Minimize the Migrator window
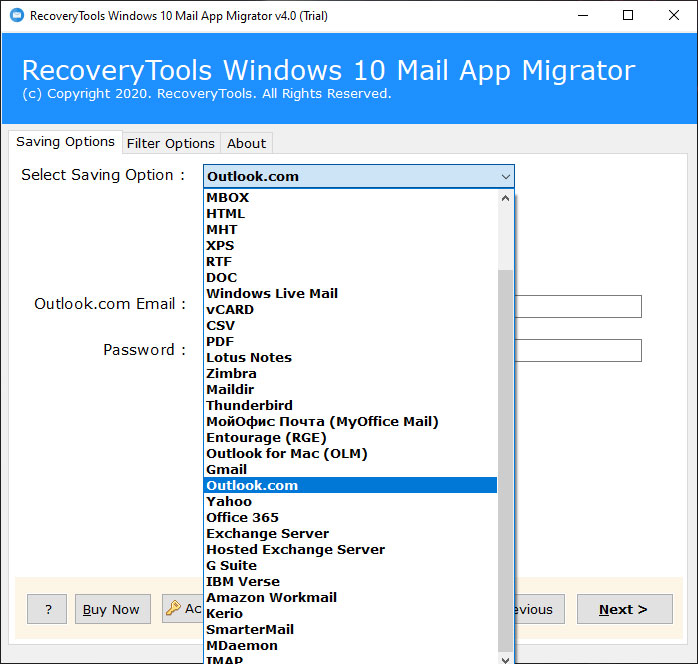Image resolution: width=698 pixels, height=664 pixels. pos(583,16)
